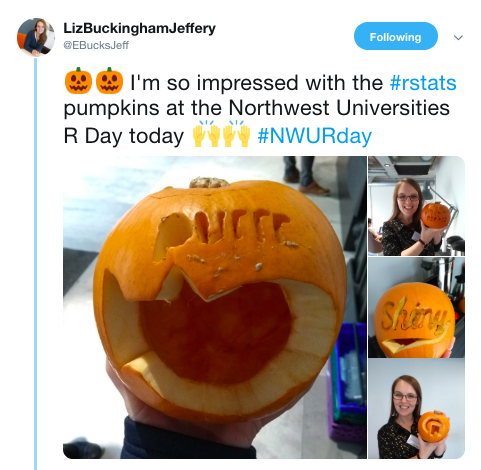Open the large carved pumpkin photo
This screenshot has height=470, width=481.
[215, 307]
